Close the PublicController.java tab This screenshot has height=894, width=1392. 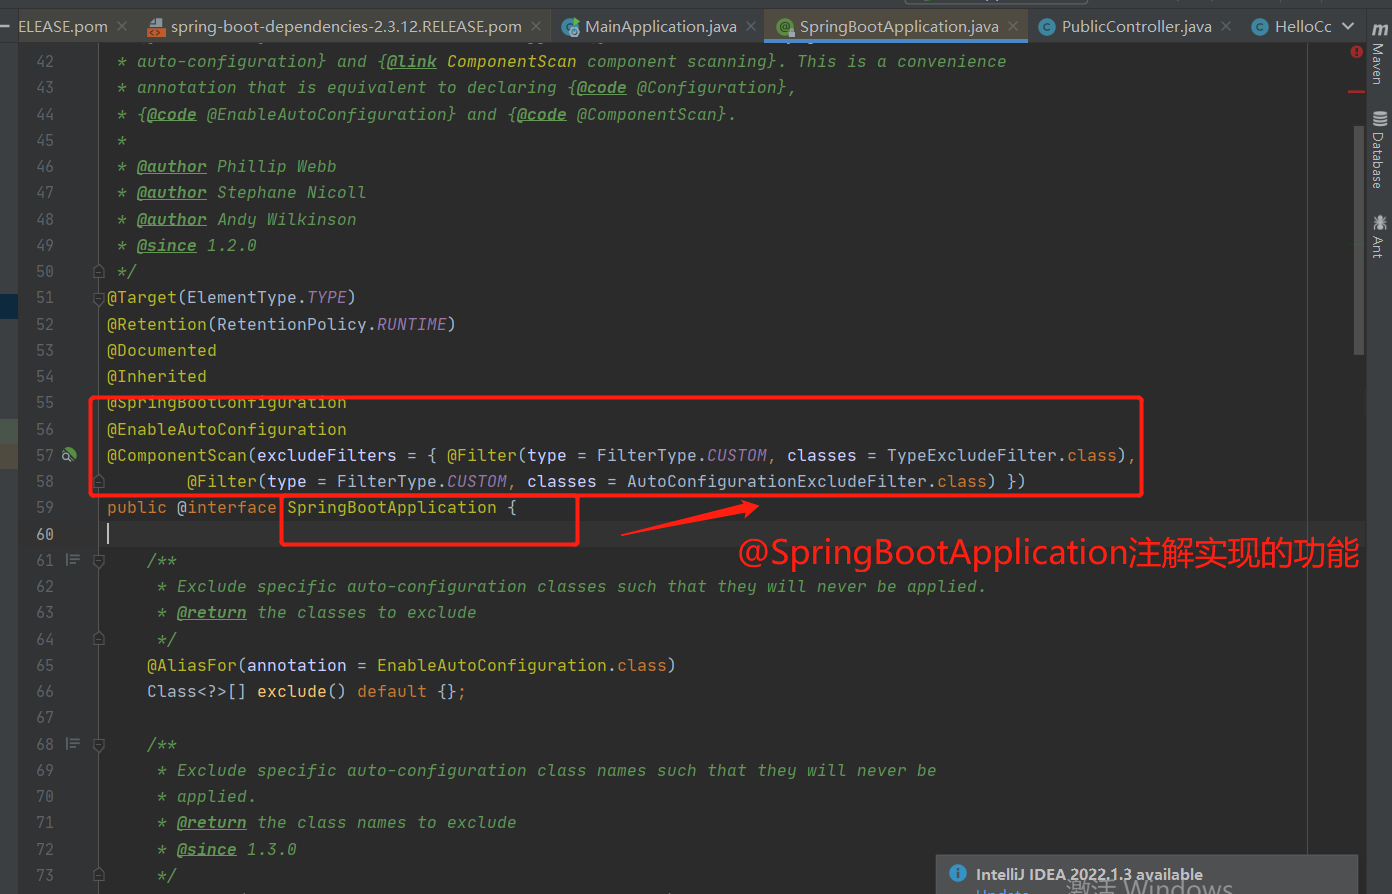1226,27
